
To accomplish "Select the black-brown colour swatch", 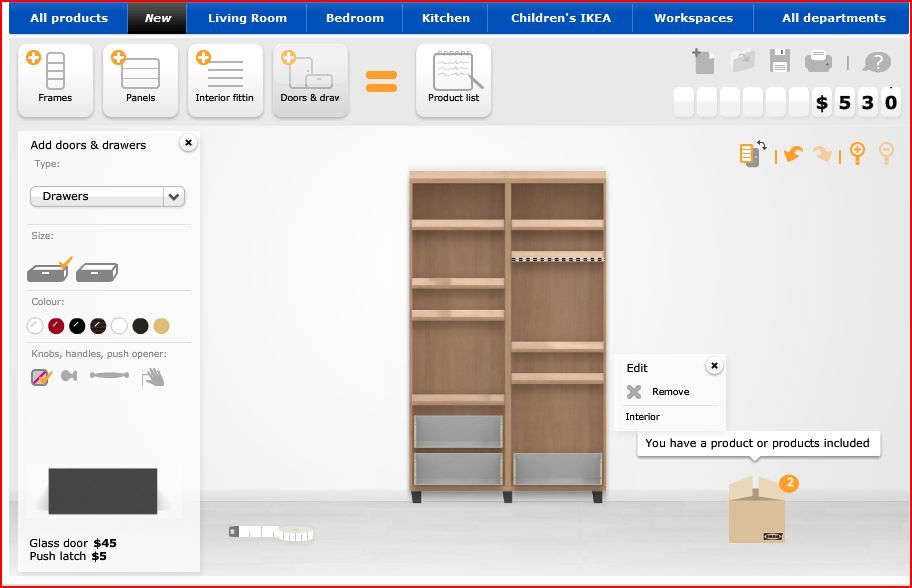I will (x=140, y=326).
